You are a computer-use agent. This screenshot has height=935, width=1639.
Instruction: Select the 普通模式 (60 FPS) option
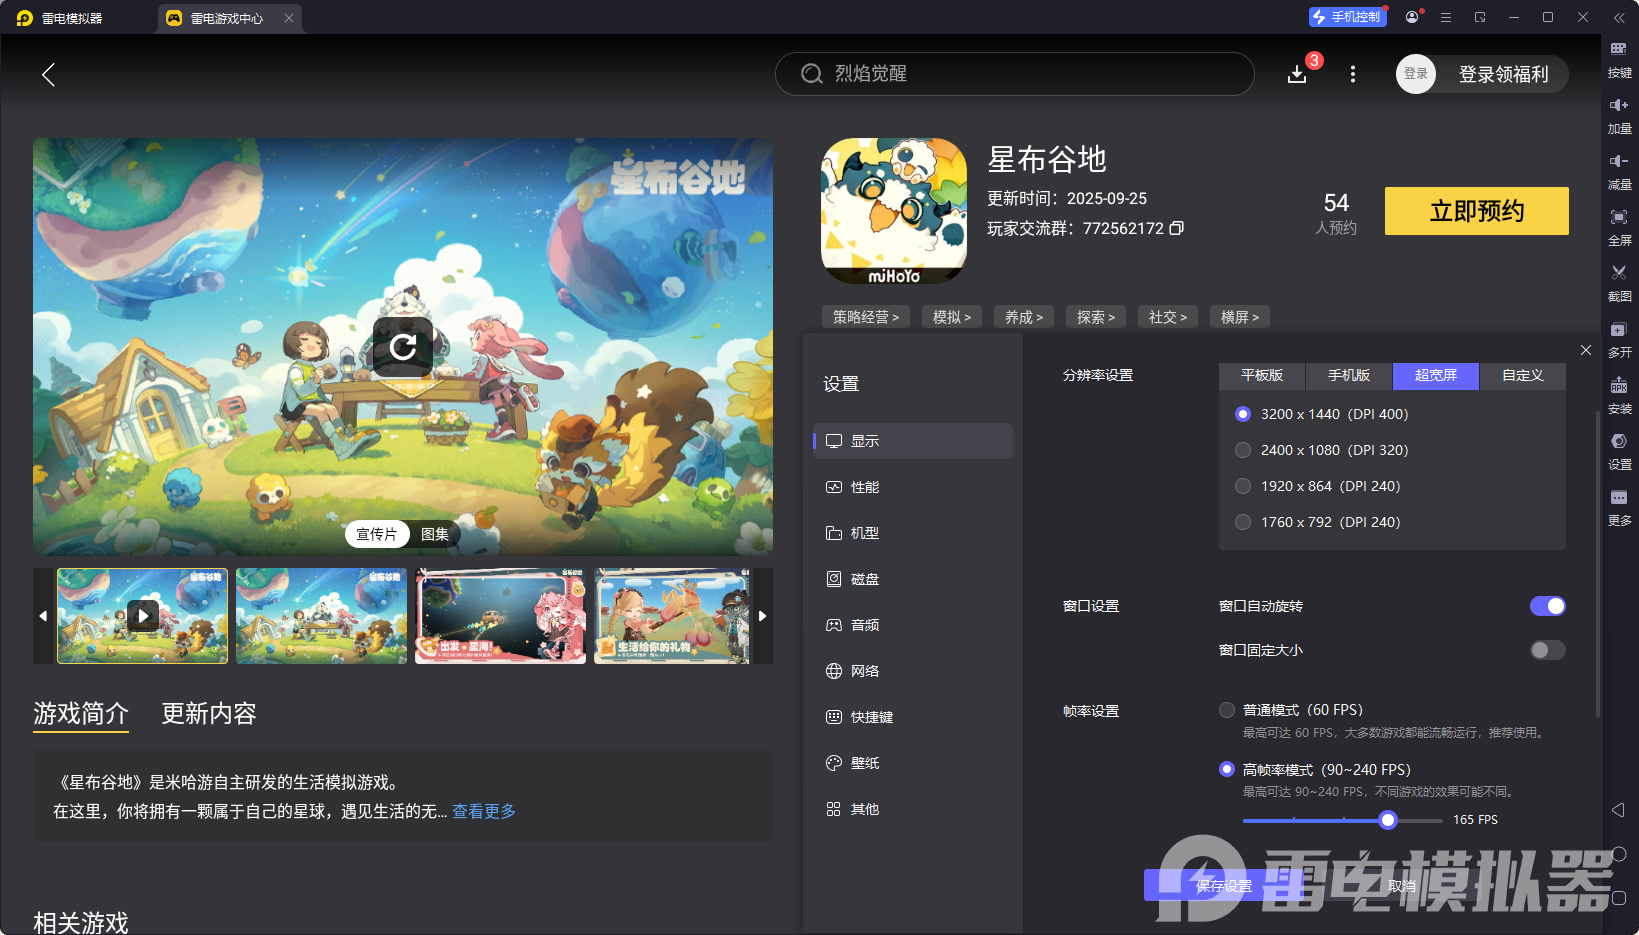click(1227, 710)
